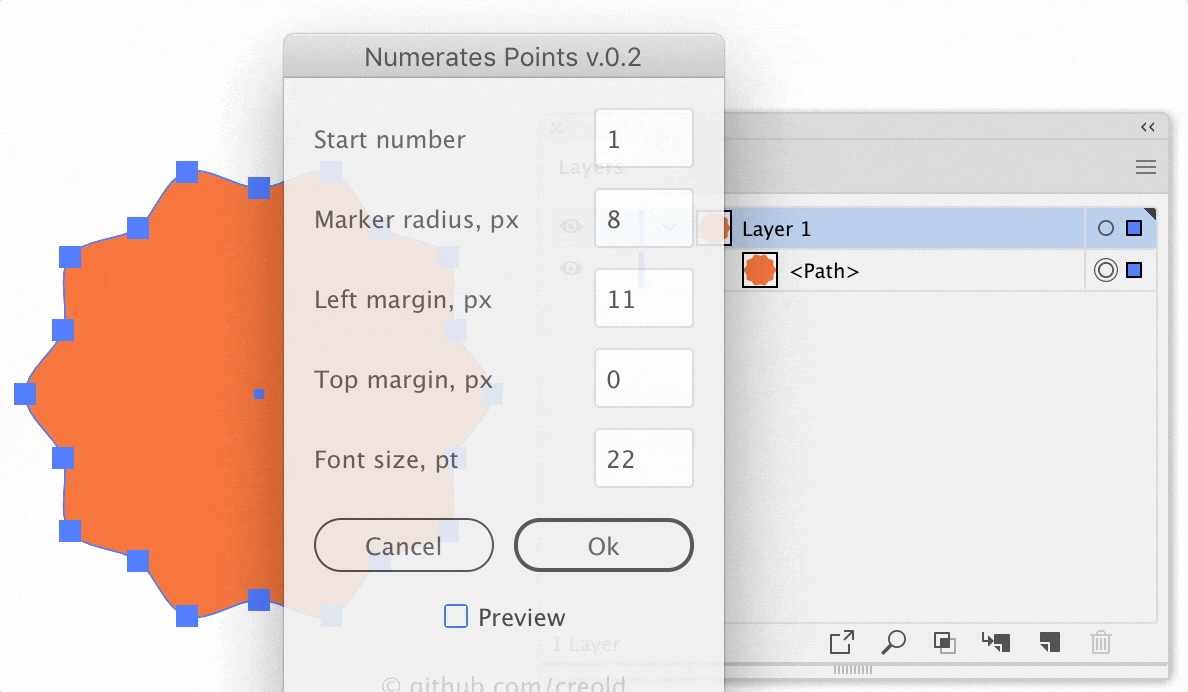Image resolution: width=1188 pixels, height=692 pixels.
Task: Click Create New Layer icon
Action: 1049,642
